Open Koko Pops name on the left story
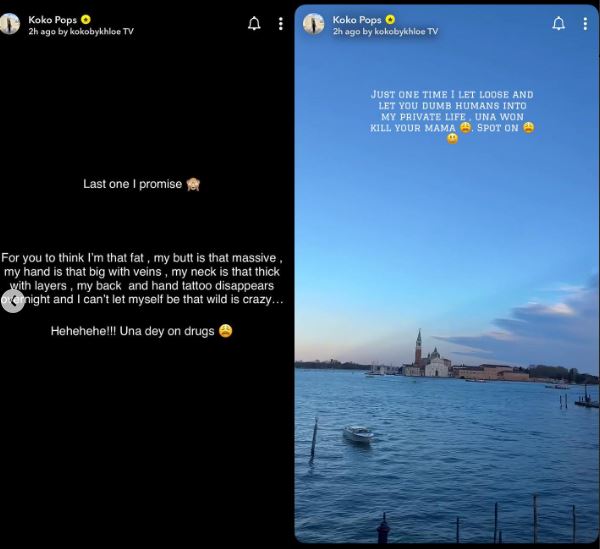600x549 pixels. 52,20
